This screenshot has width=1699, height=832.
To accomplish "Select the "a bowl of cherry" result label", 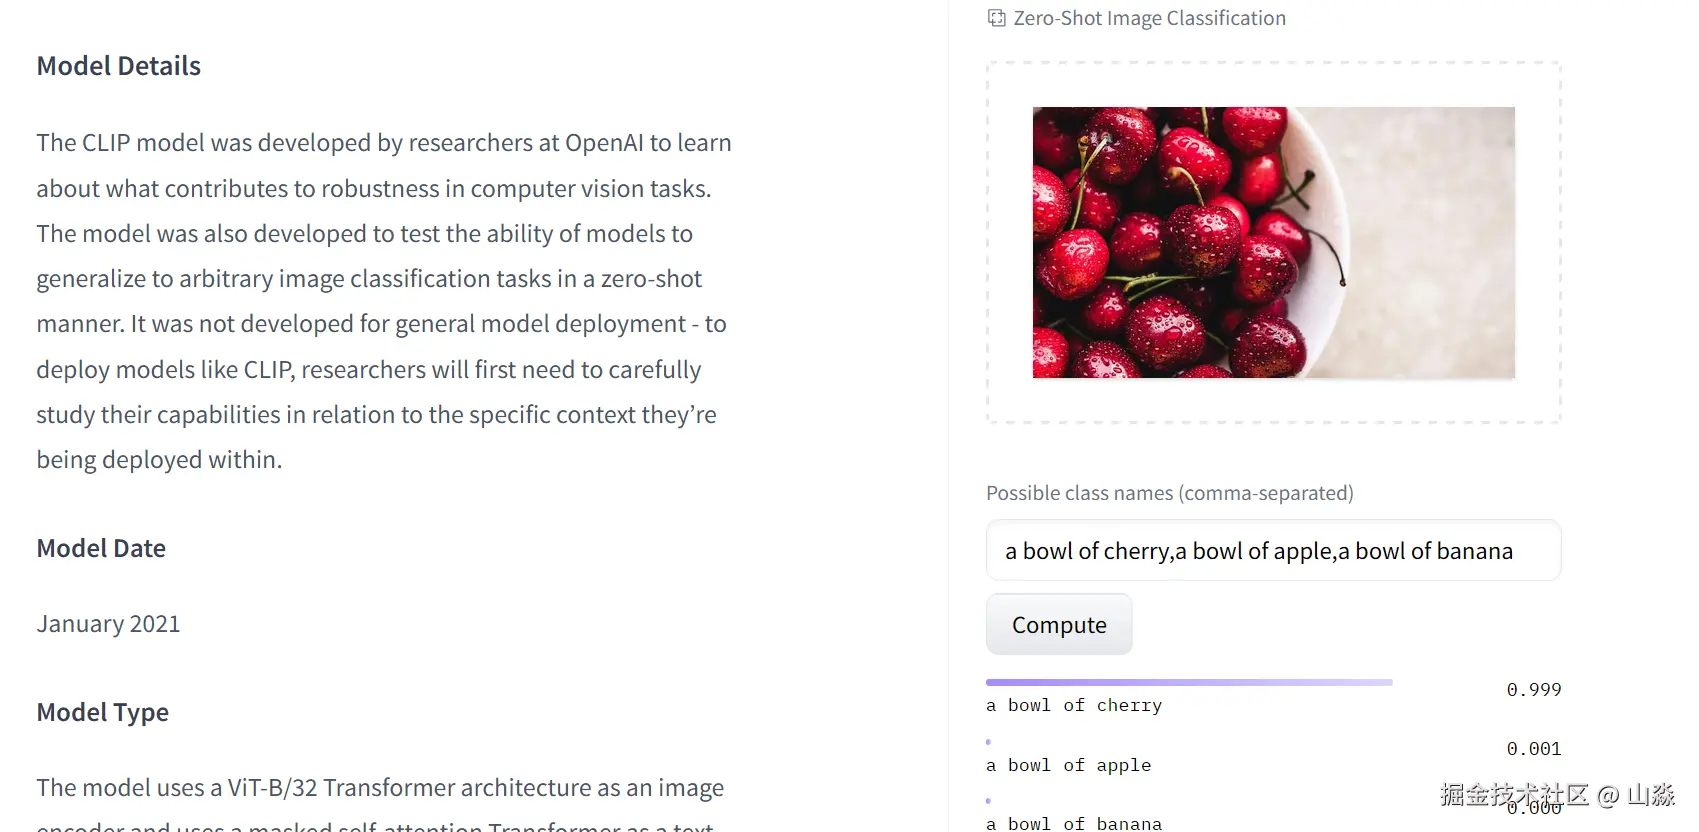I will 1074,706.
